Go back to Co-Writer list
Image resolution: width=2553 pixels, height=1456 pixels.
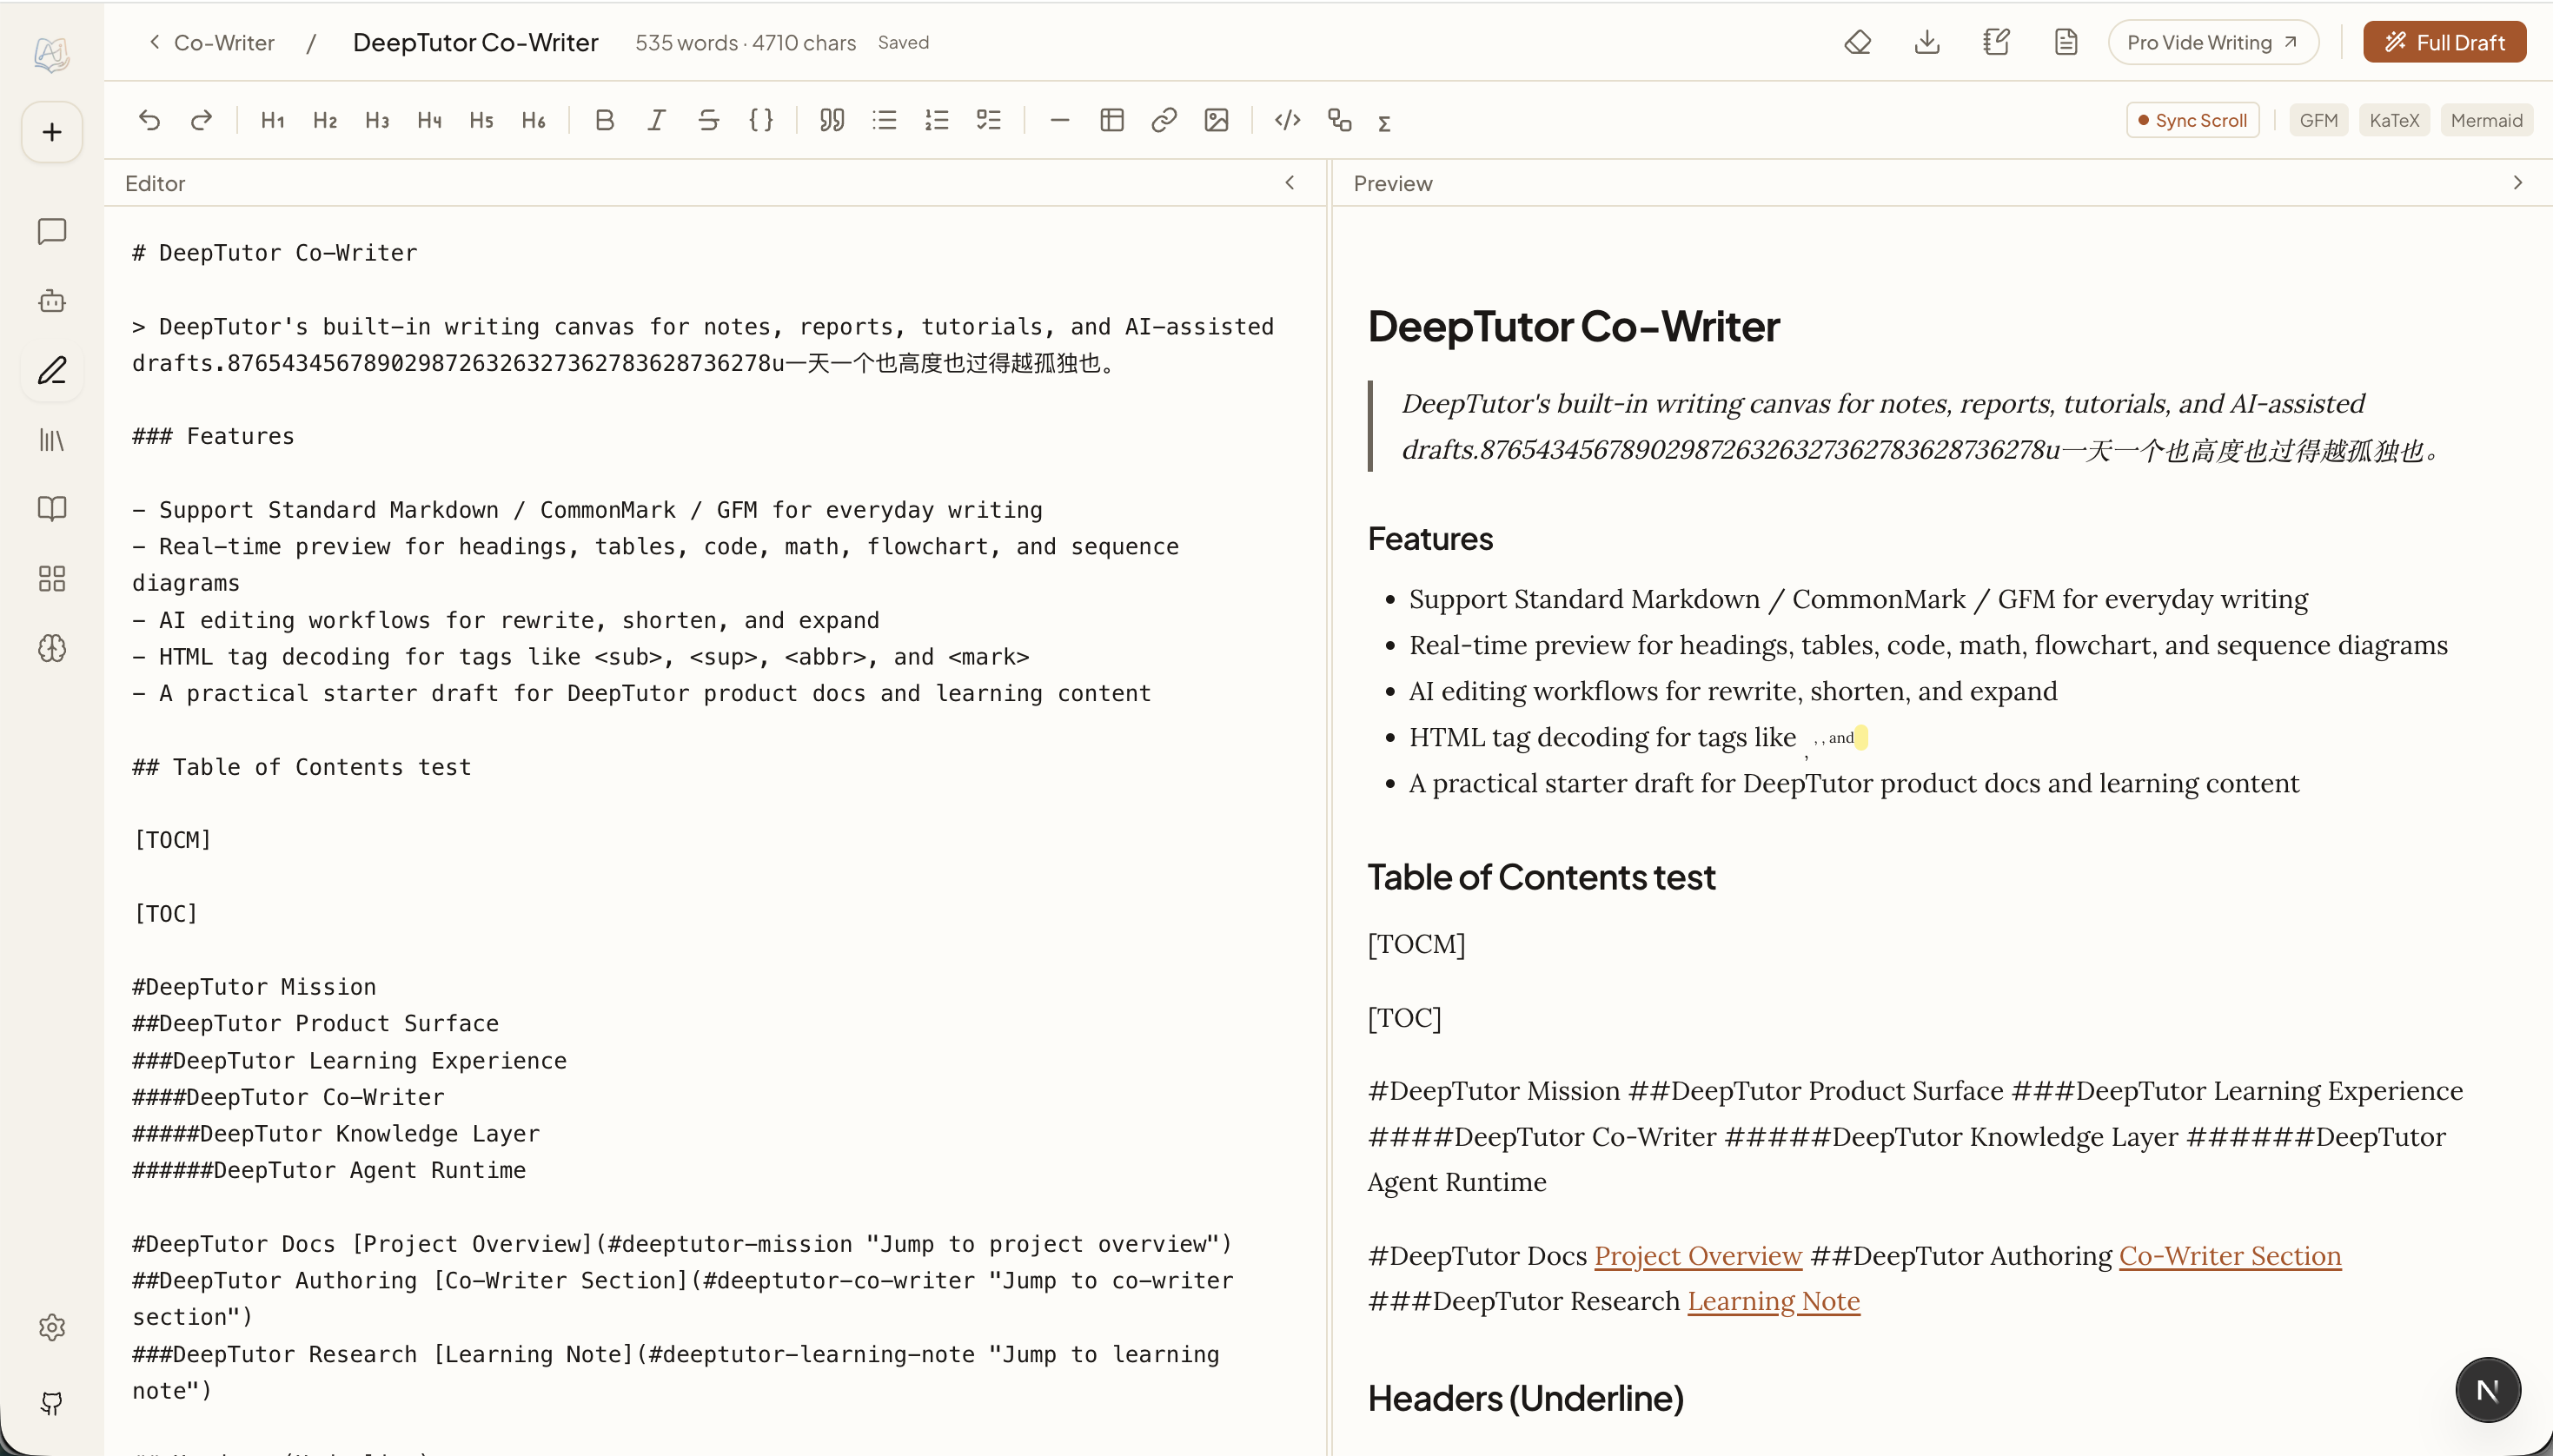[x=211, y=42]
